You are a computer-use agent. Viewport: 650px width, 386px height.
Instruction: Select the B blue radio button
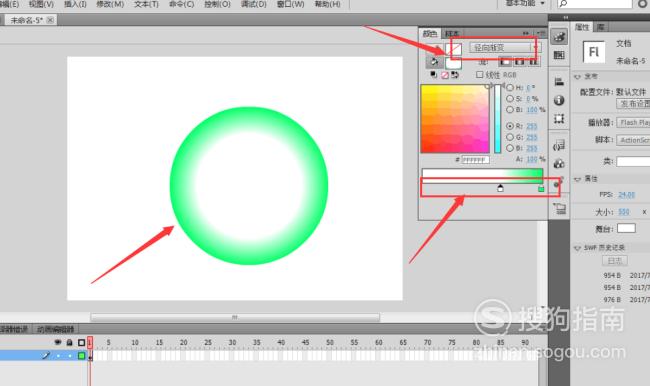510,148
